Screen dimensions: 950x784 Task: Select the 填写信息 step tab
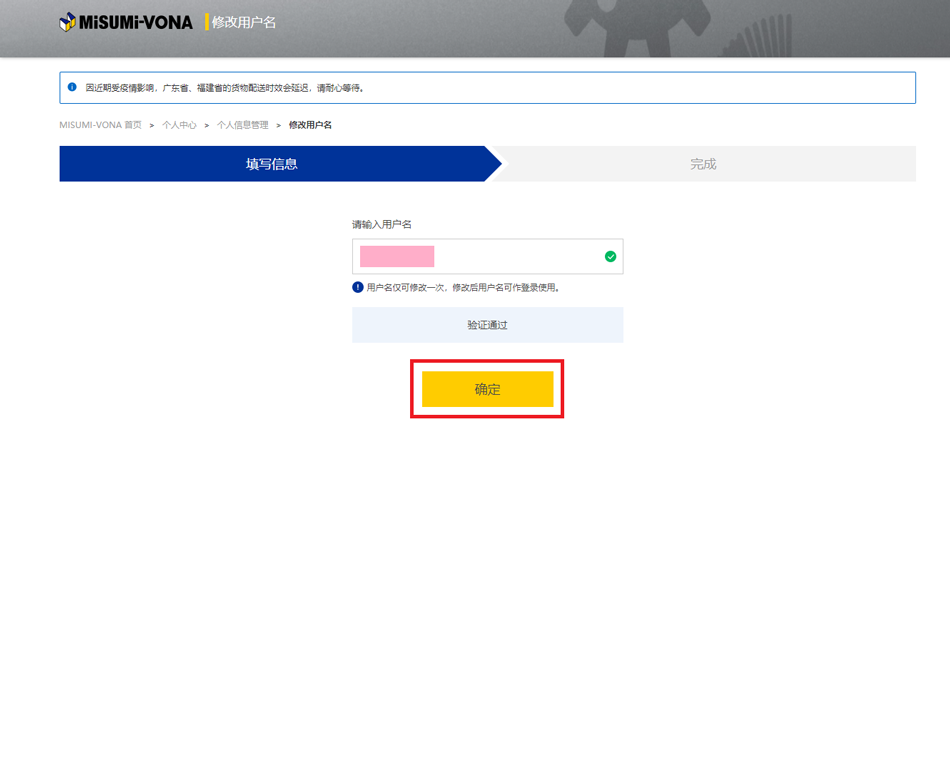pyautogui.click(x=272, y=164)
